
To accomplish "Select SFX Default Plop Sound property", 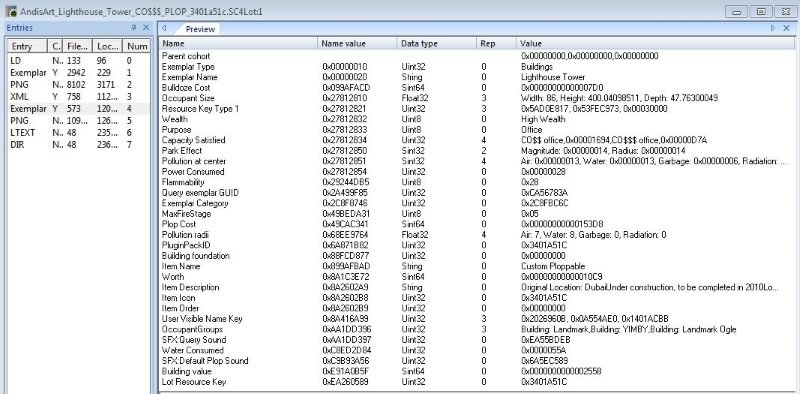I will (477, 361).
